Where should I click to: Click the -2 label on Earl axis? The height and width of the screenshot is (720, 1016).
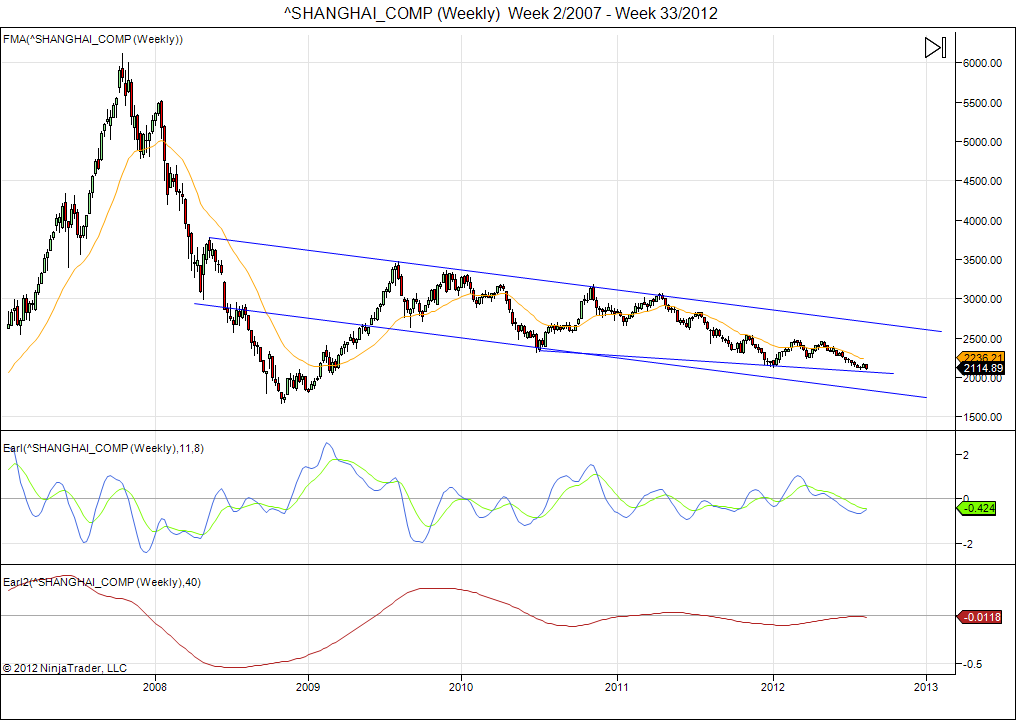(966, 545)
